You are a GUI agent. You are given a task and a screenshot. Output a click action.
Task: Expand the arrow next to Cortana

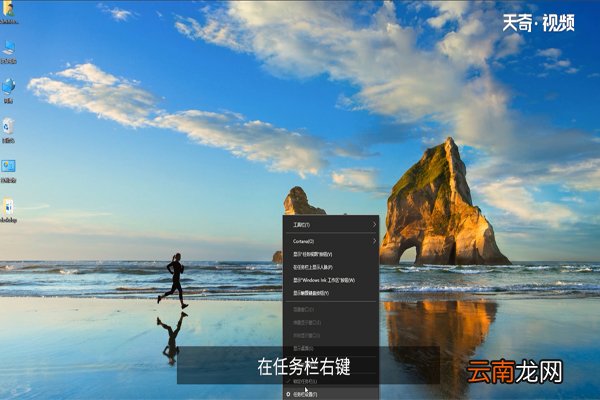[374, 241]
